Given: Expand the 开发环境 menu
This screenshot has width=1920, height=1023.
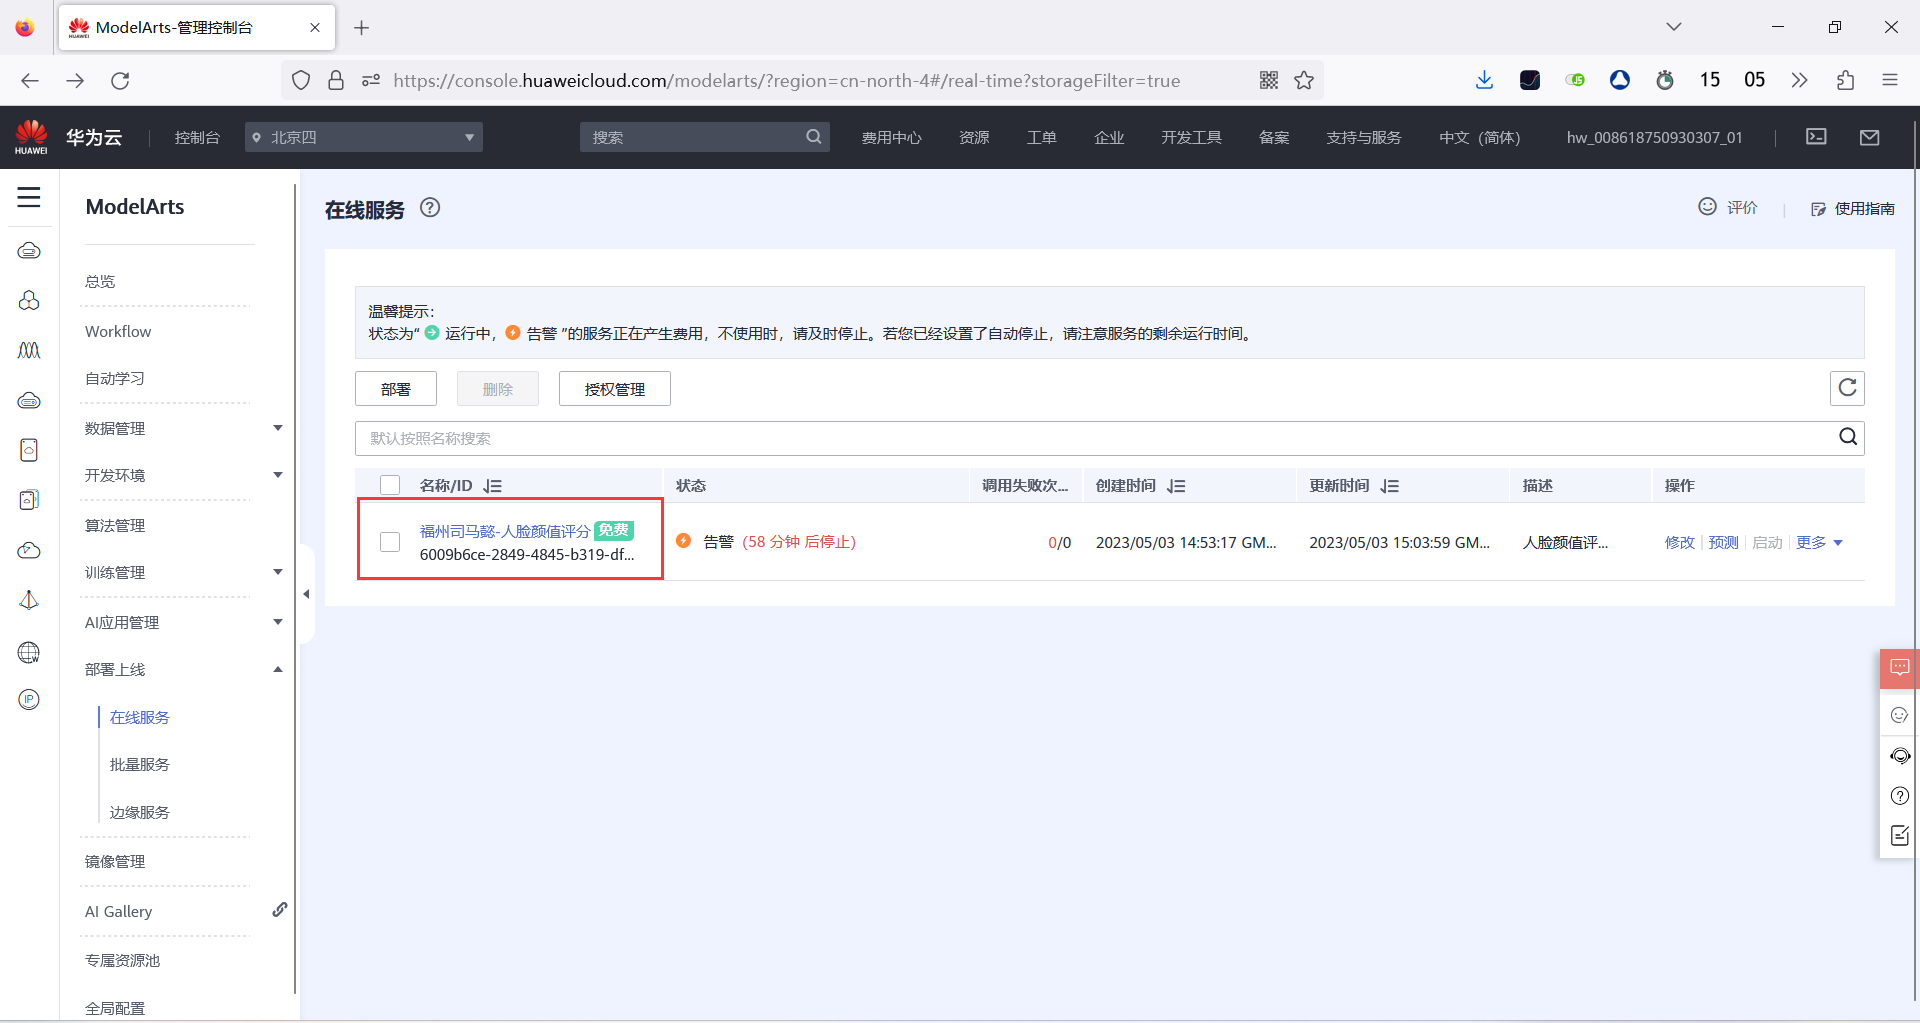Looking at the screenshot, I should [x=278, y=475].
